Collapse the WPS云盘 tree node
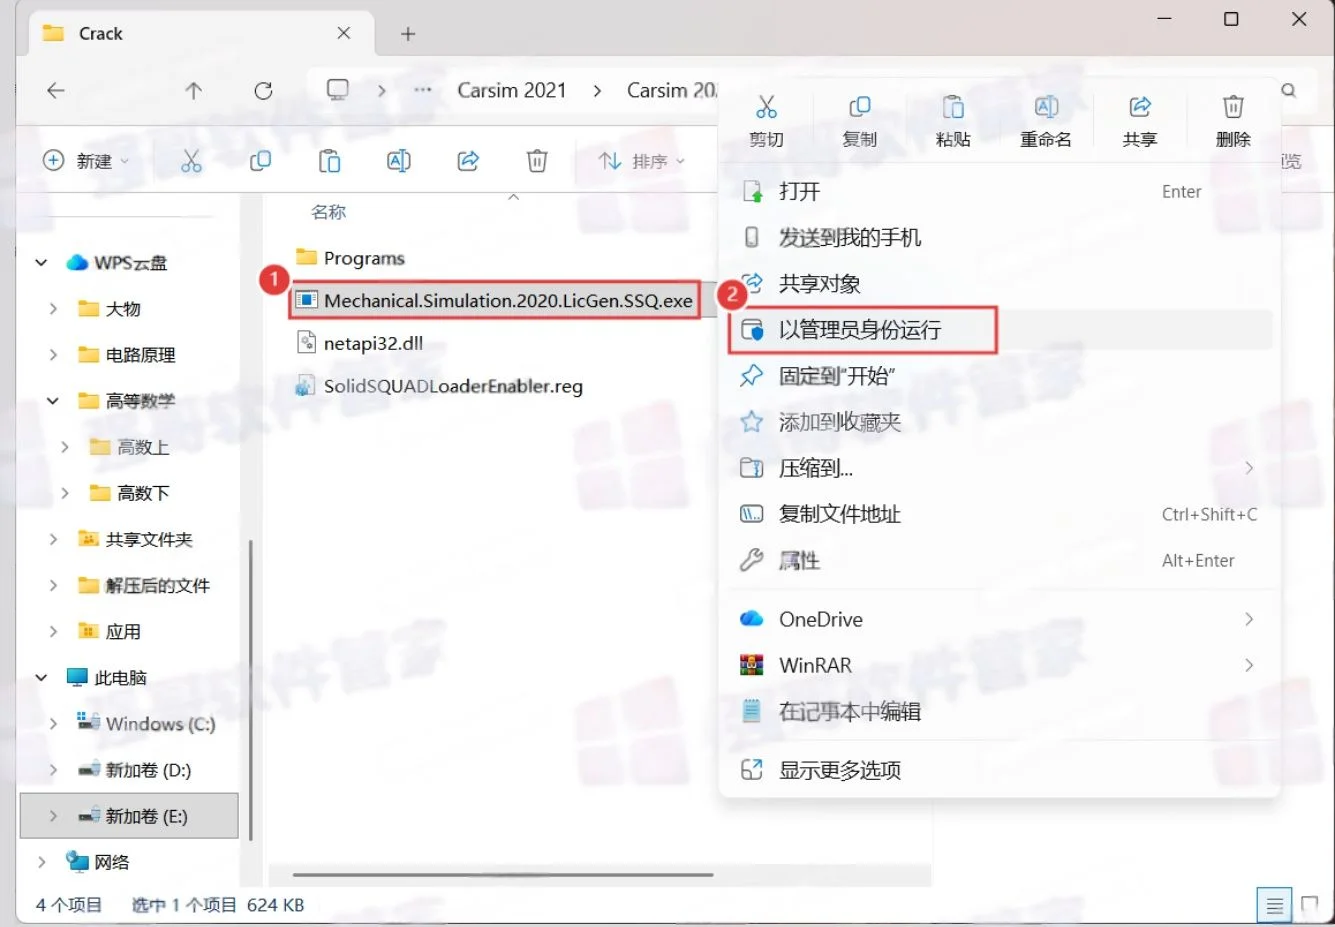1335x927 pixels. click(x=41, y=263)
